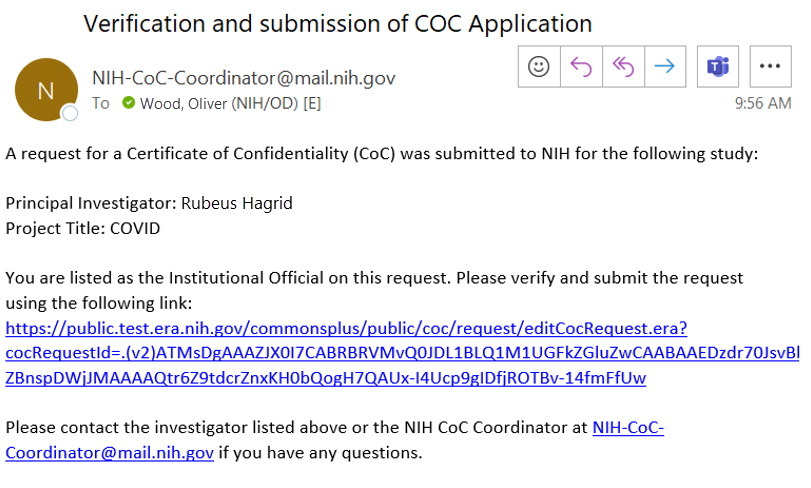Open sender NIH-CoC-Coordinator@mail.nih.gov contact card

coord(243,78)
